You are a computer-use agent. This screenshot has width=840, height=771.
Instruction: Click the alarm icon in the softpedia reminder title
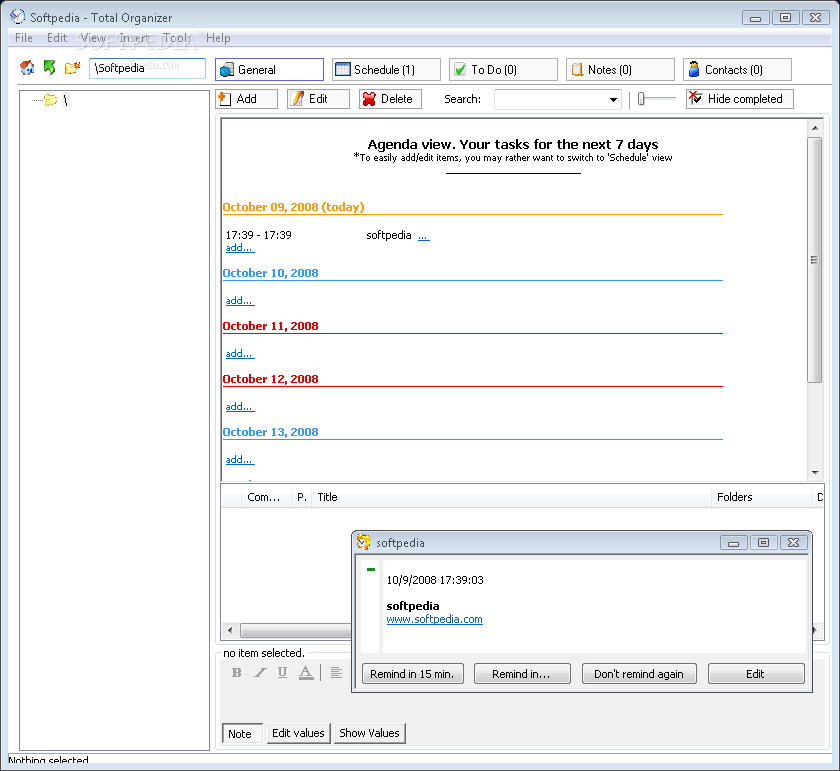(x=364, y=542)
